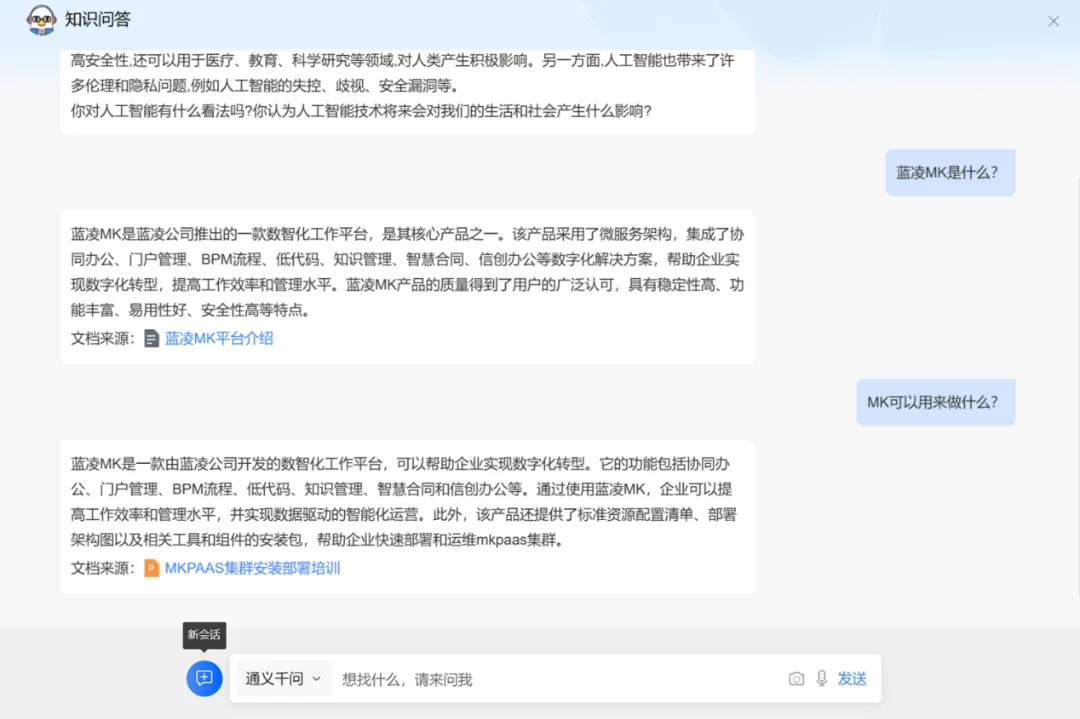Click the document icon beside 蓝凌MK平台介绍

click(152, 338)
